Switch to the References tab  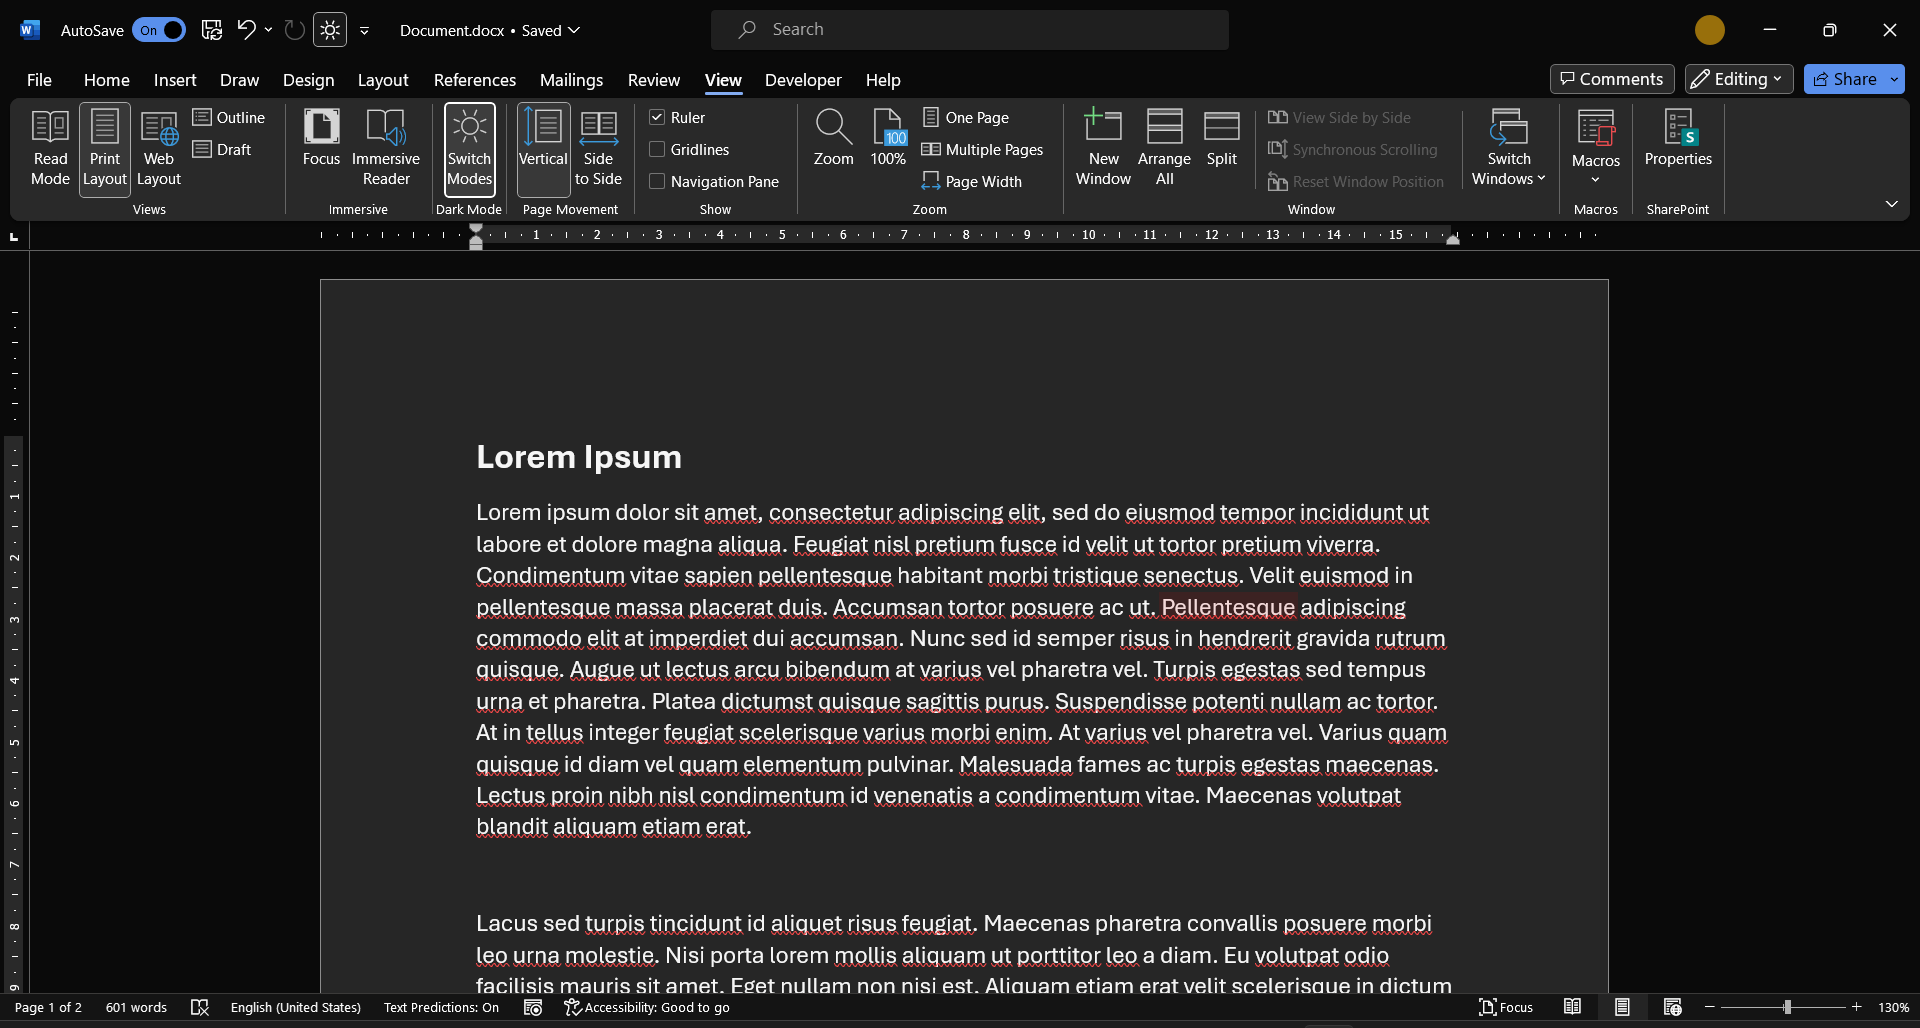point(474,80)
